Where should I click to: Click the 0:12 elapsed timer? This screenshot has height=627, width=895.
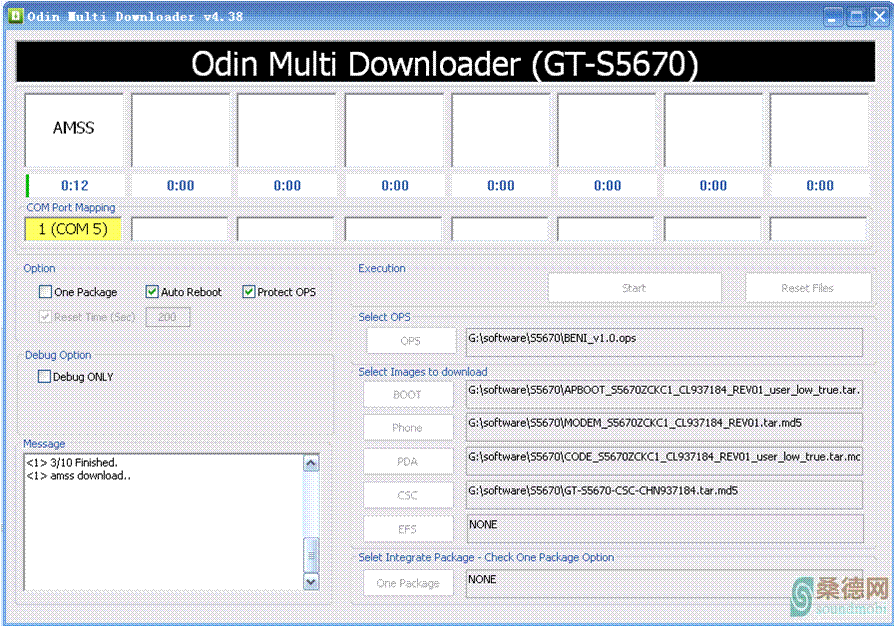tap(75, 186)
